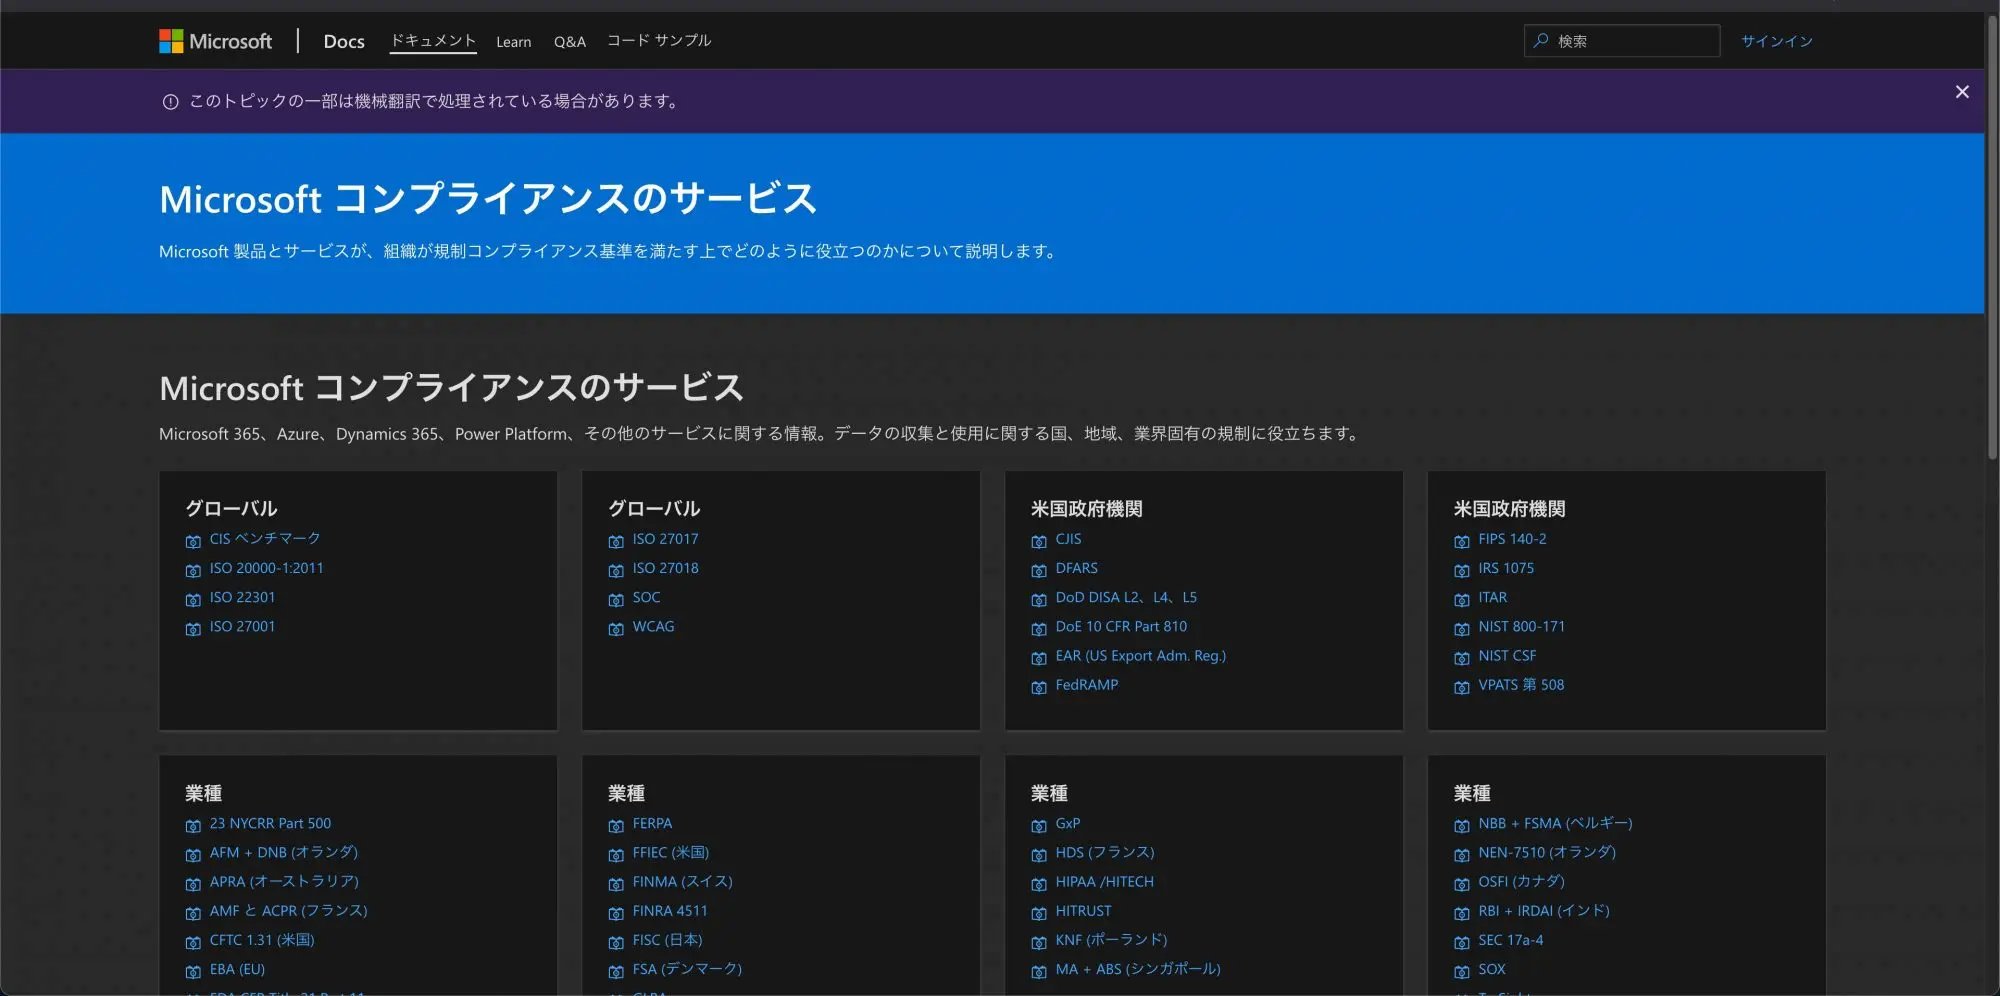The height and width of the screenshot is (996, 2000).
Task: Open the VPATS 第 508 link
Action: [x=1521, y=685]
